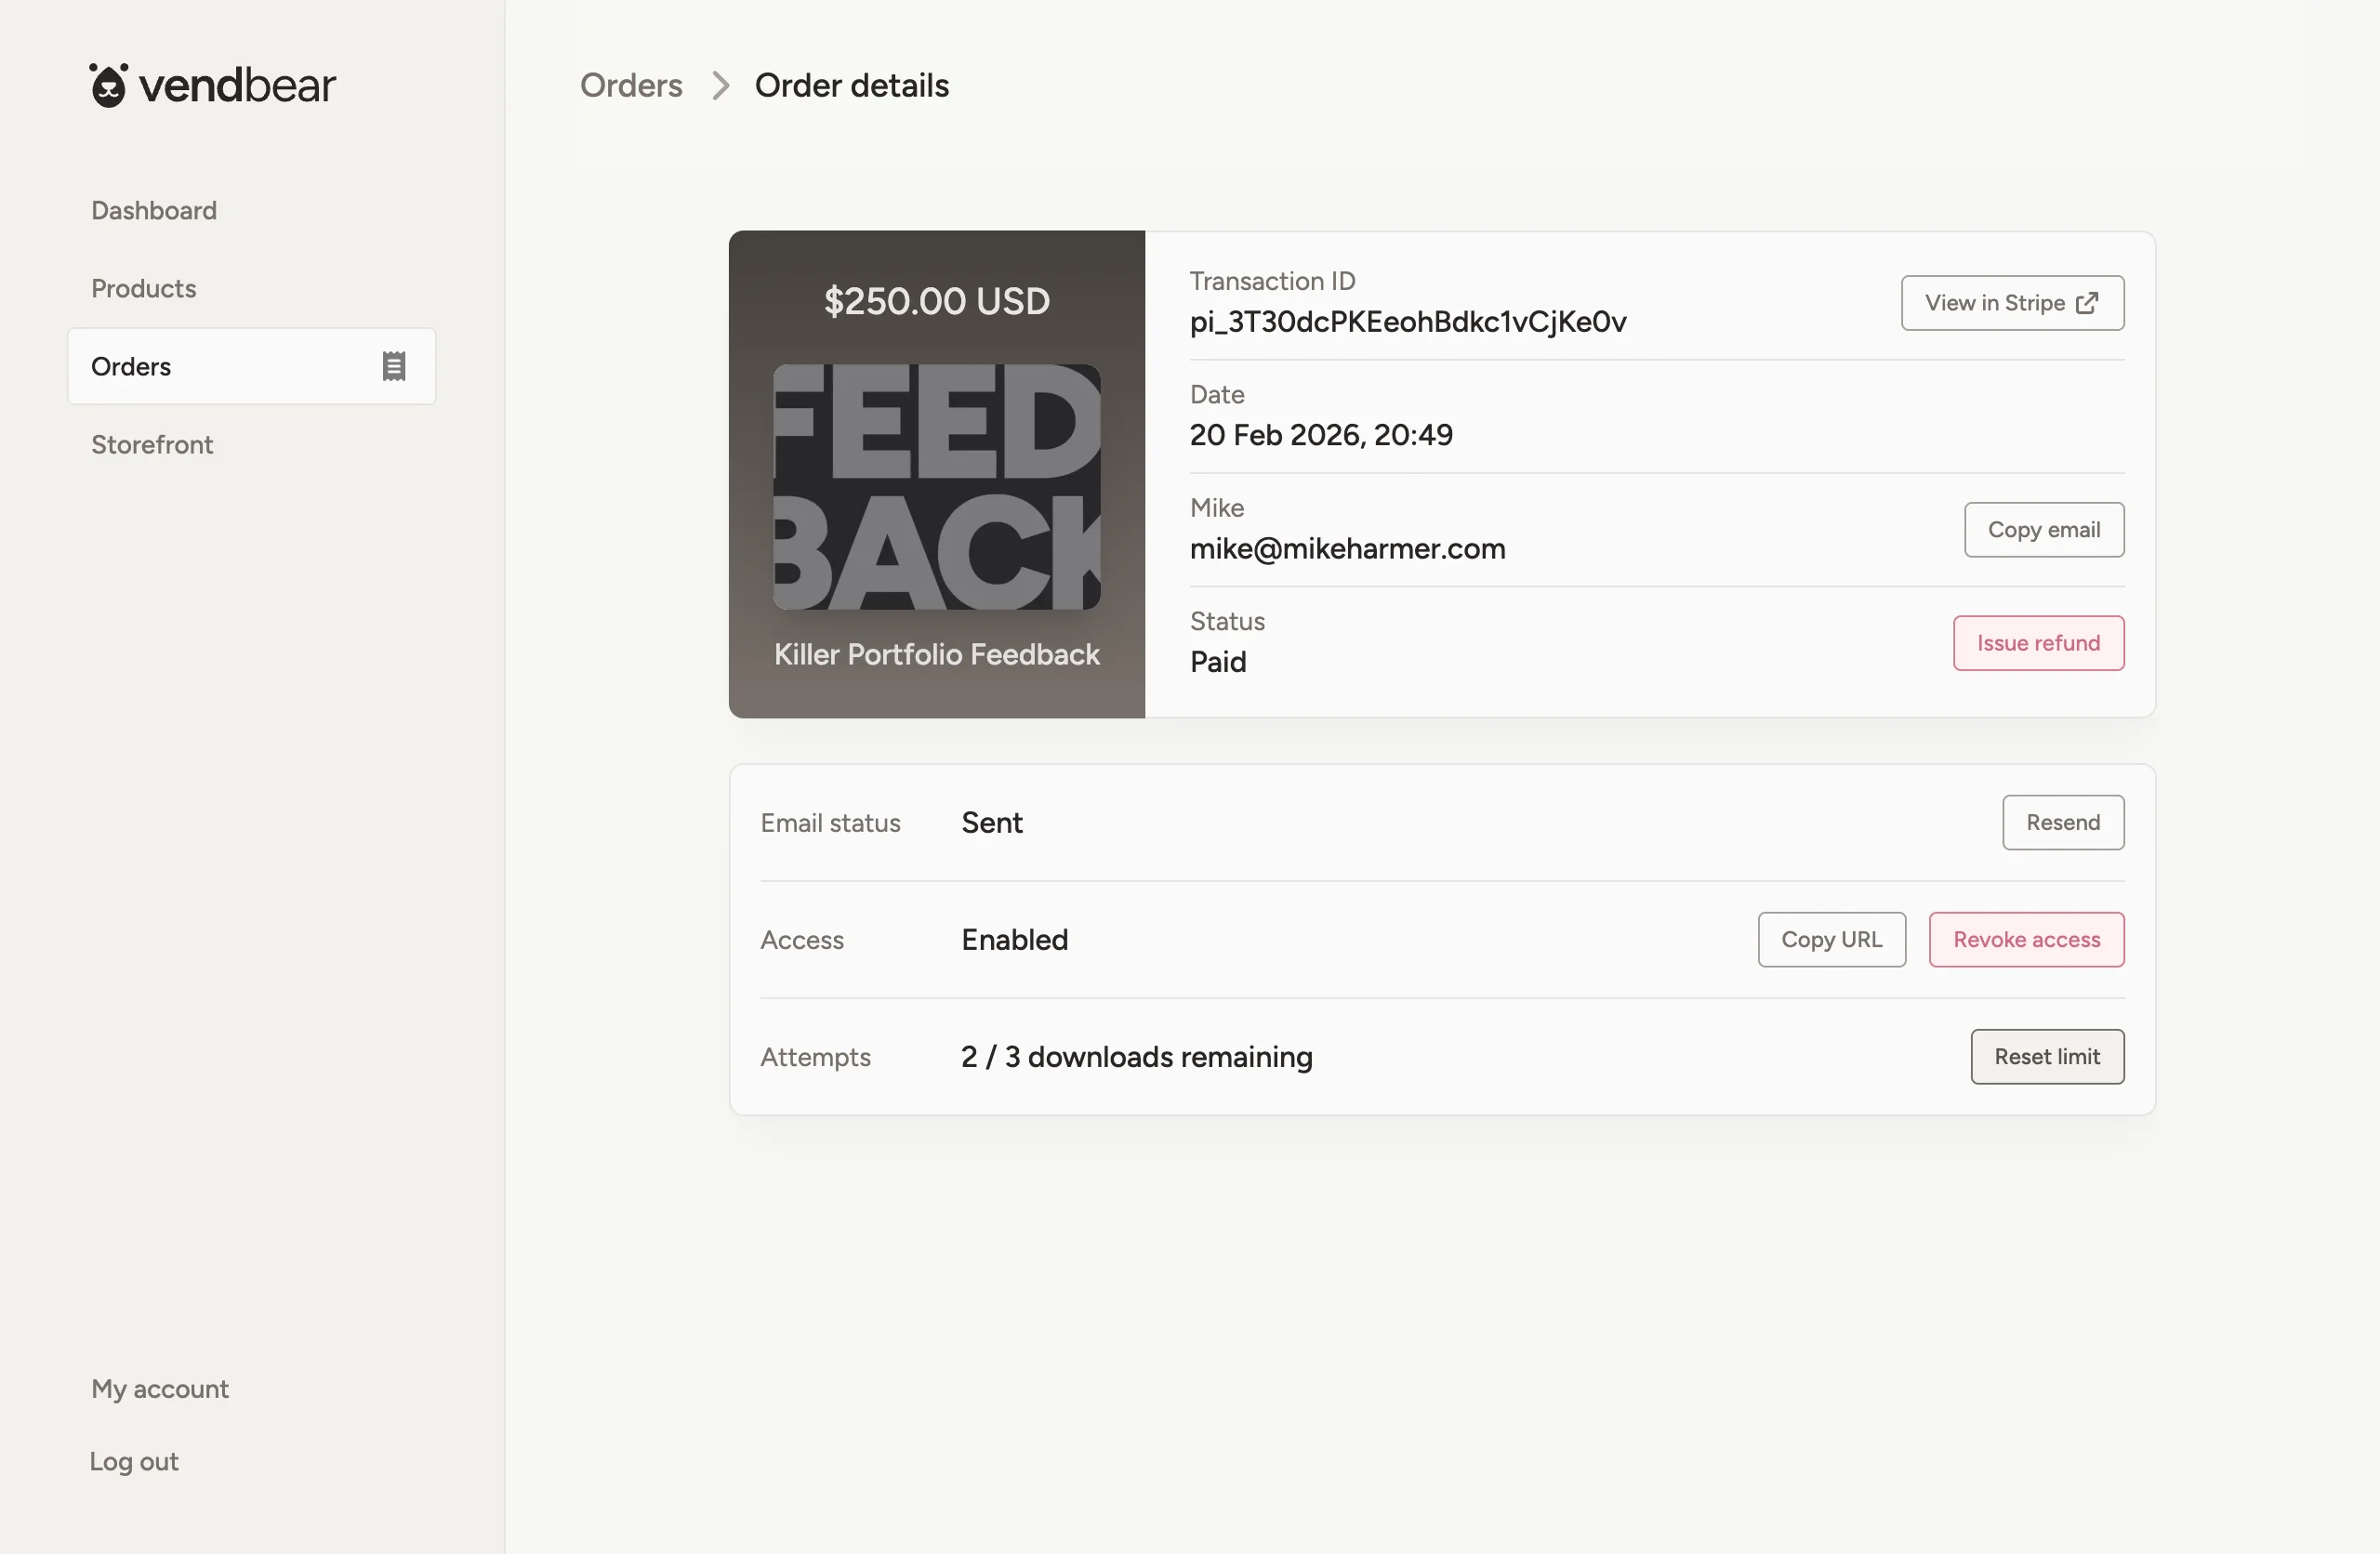Issue a refund for this order
Image resolution: width=2380 pixels, height=1554 pixels.
pos(2038,643)
